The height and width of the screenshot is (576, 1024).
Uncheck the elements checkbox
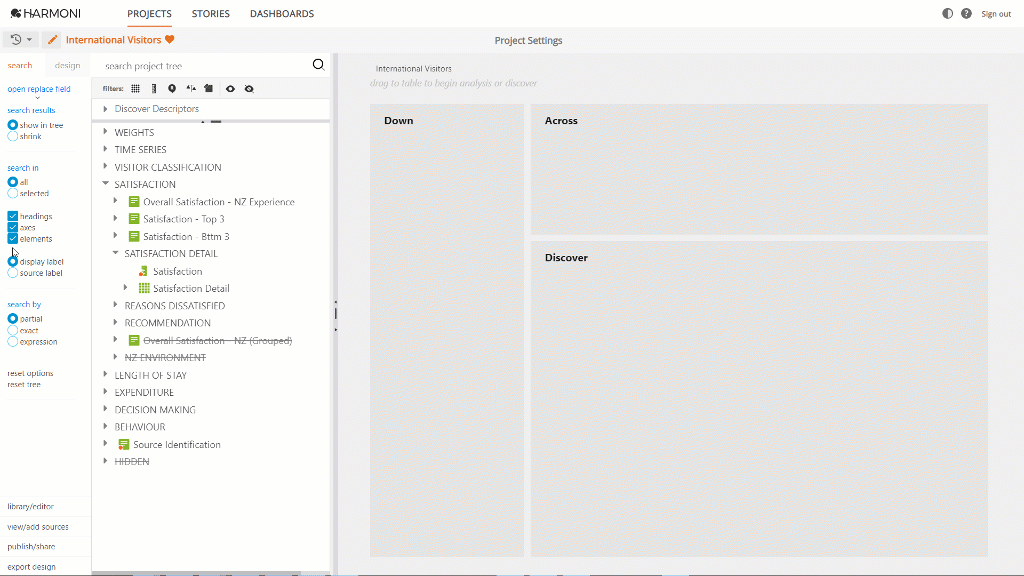(x=12, y=238)
